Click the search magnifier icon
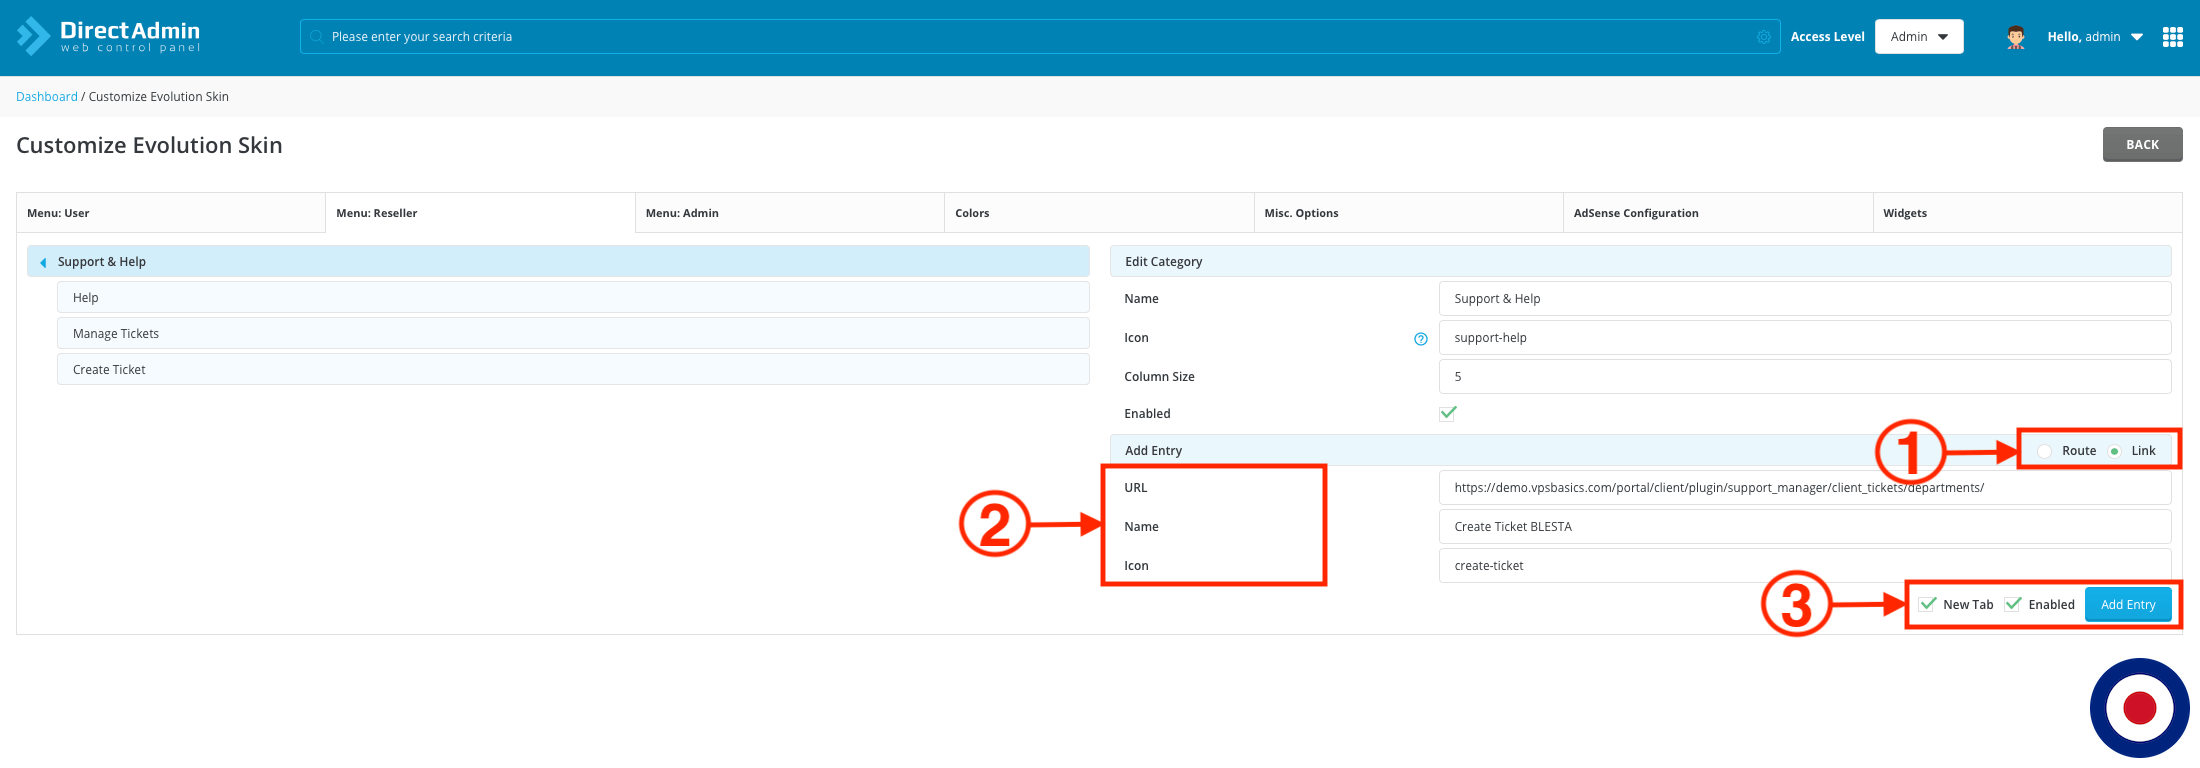Screen dimensions: 2200x768 (316, 37)
